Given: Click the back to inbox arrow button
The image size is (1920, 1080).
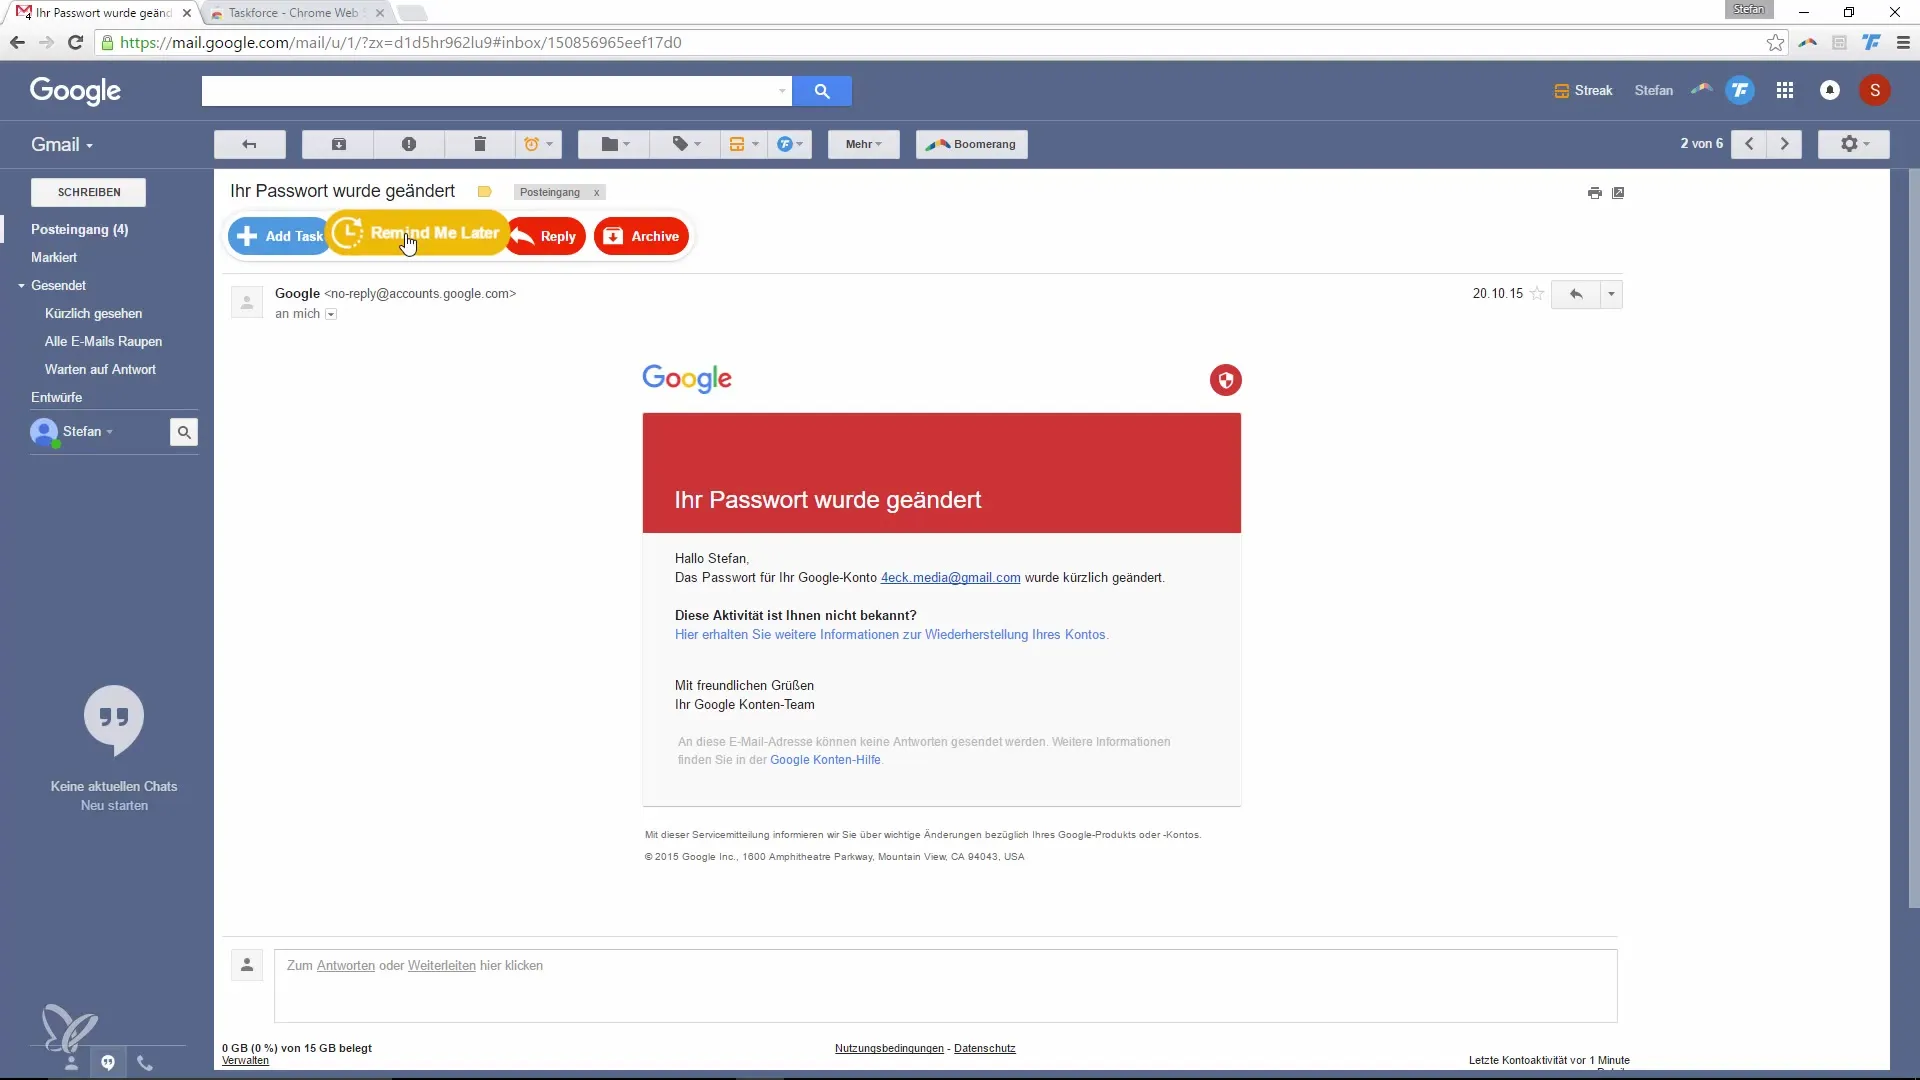Looking at the screenshot, I should pos(250,144).
